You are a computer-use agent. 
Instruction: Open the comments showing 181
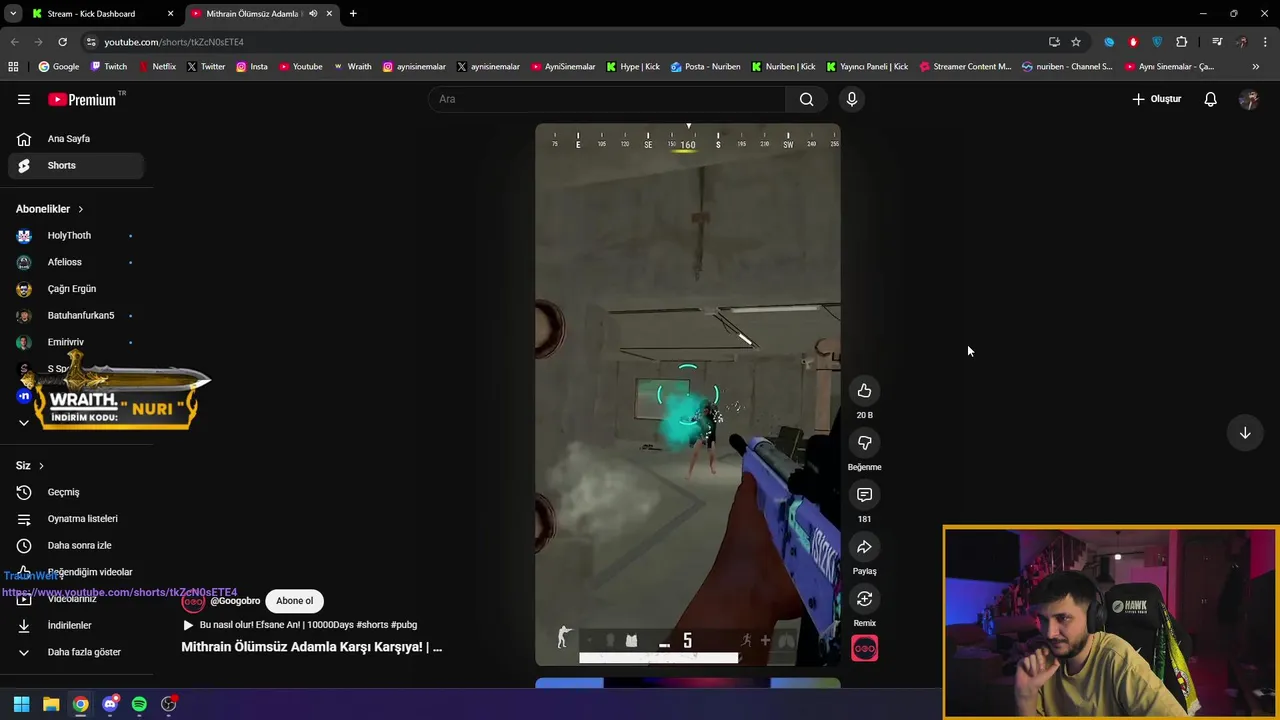(x=864, y=495)
